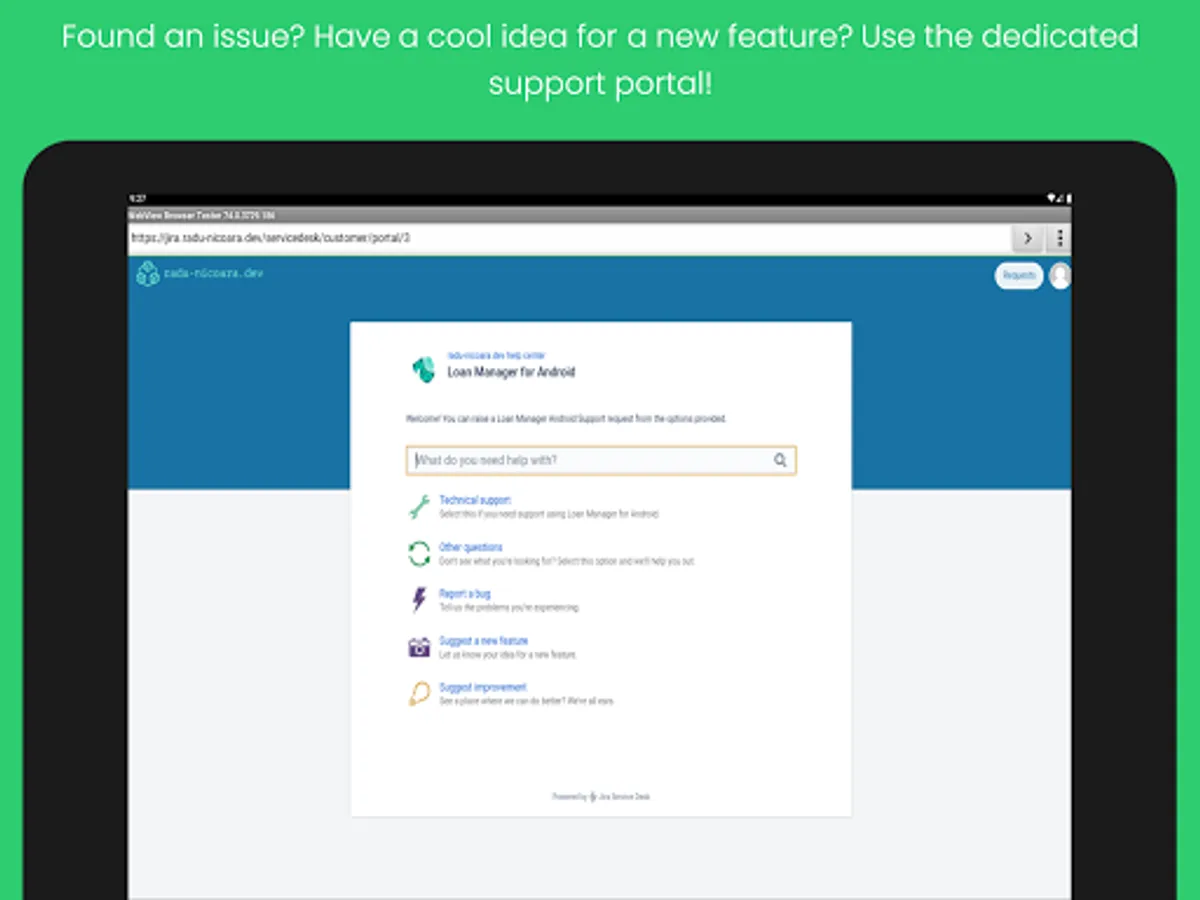Screen dimensions: 1200x900
Task: Click the status bar clock time
Action: coord(137,199)
